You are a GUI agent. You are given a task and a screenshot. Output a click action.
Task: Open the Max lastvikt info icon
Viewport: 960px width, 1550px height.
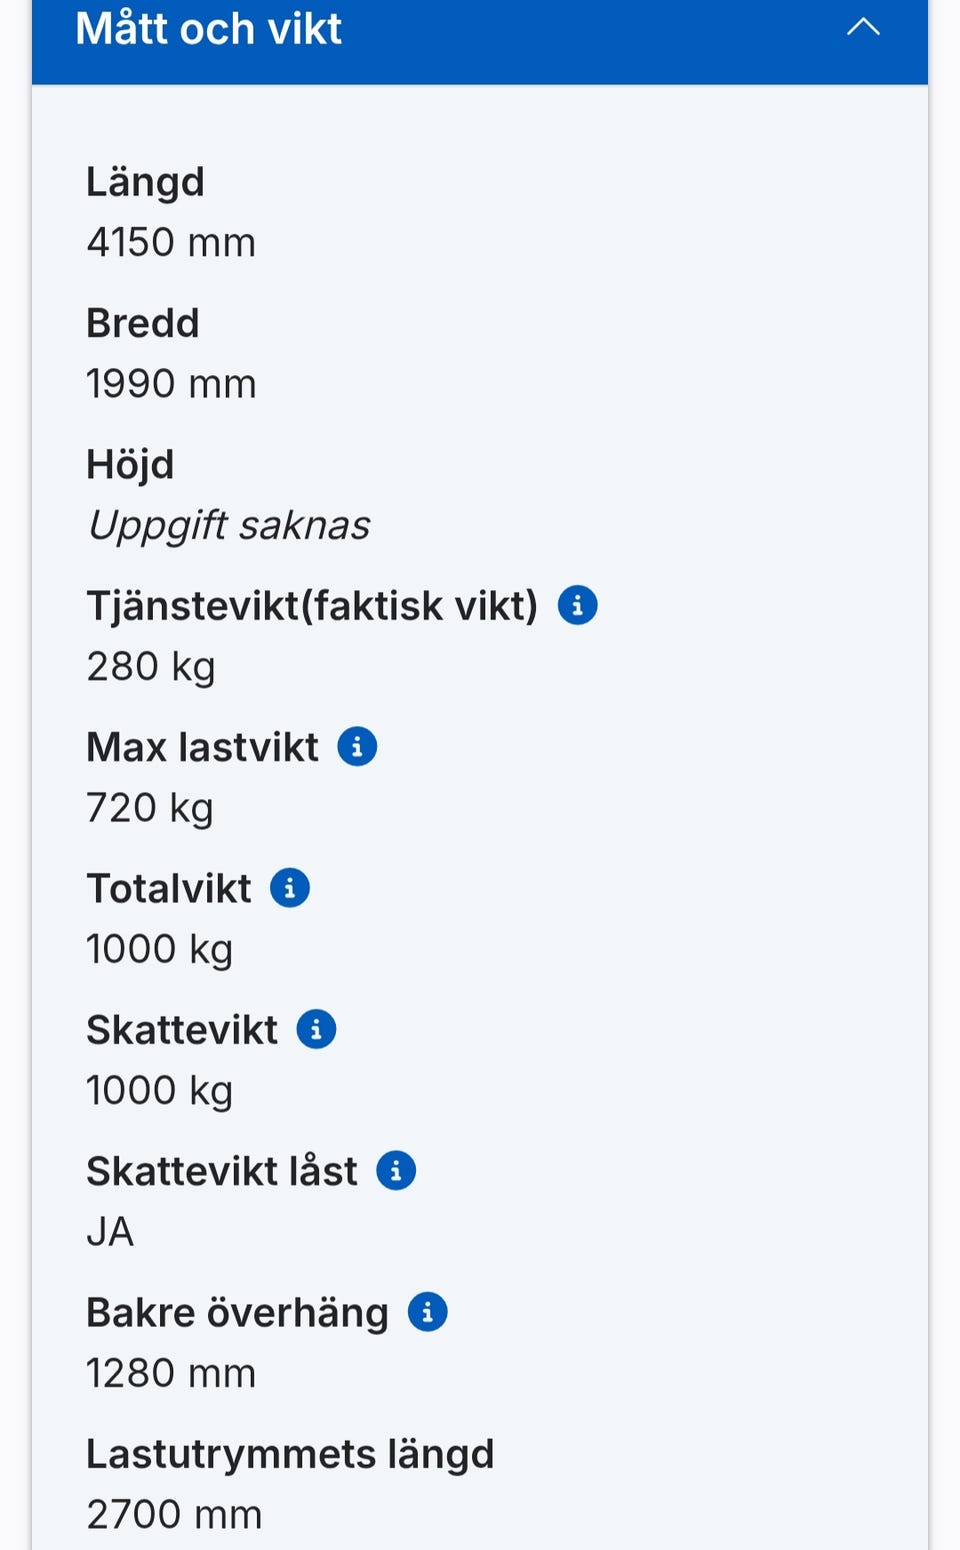[x=357, y=747]
